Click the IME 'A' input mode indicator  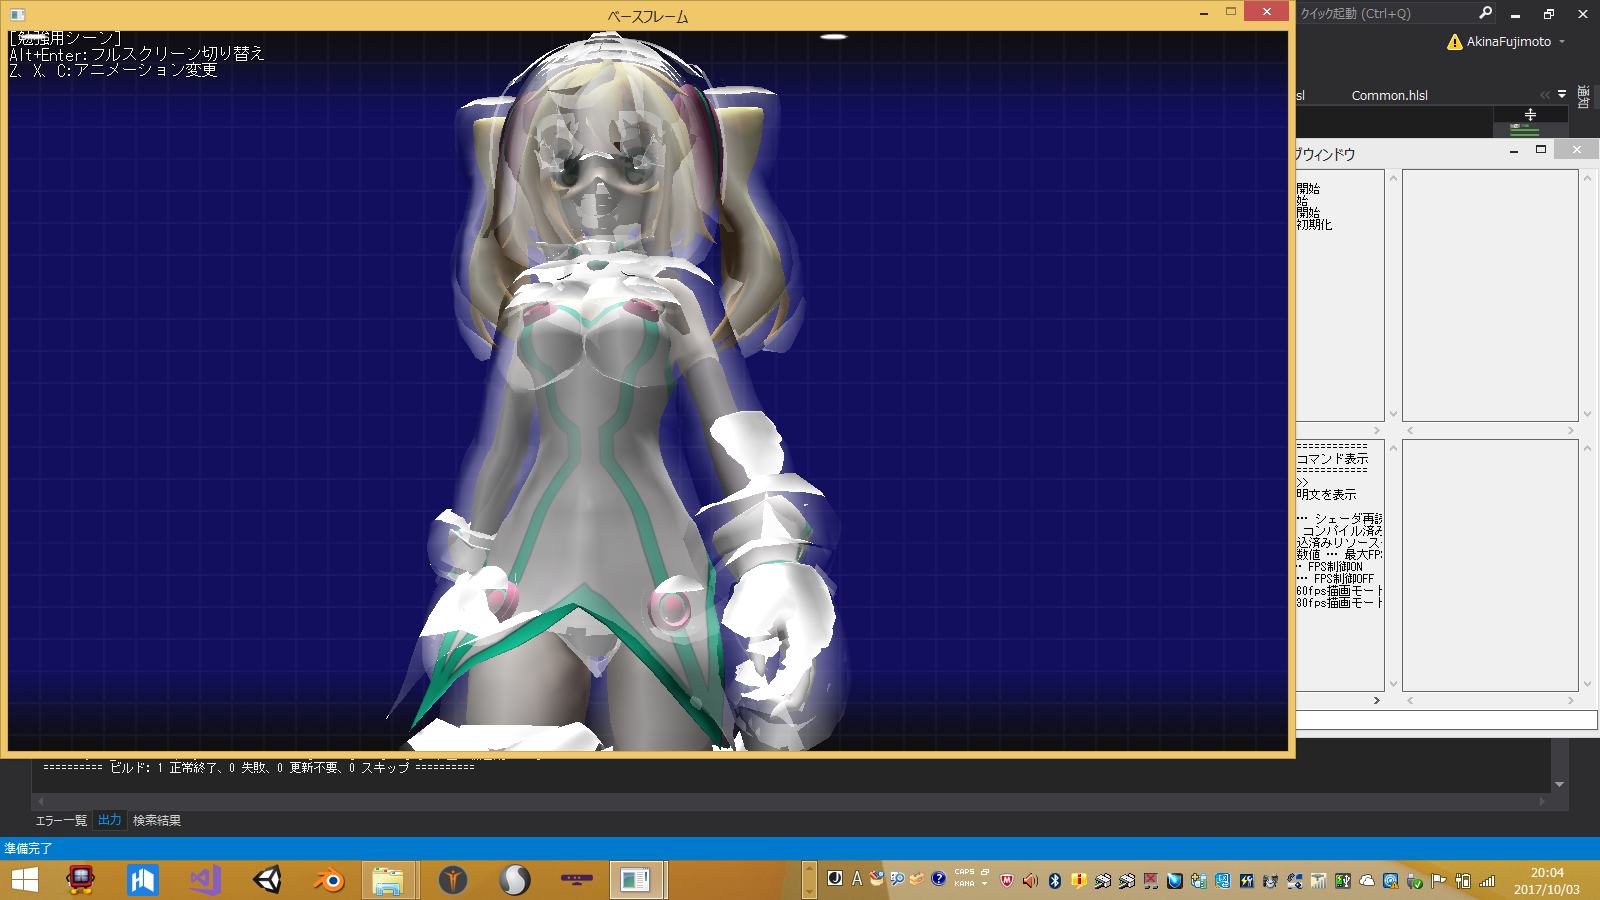[x=857, y=879]
